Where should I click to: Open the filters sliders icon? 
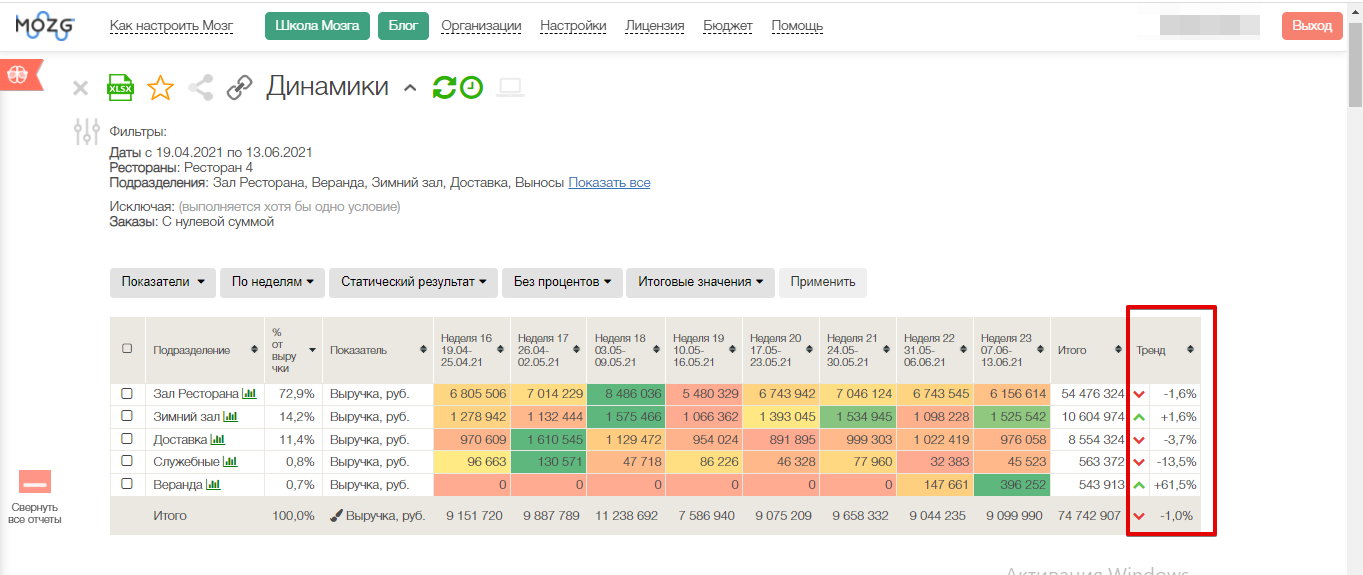[x=87, y=131]
